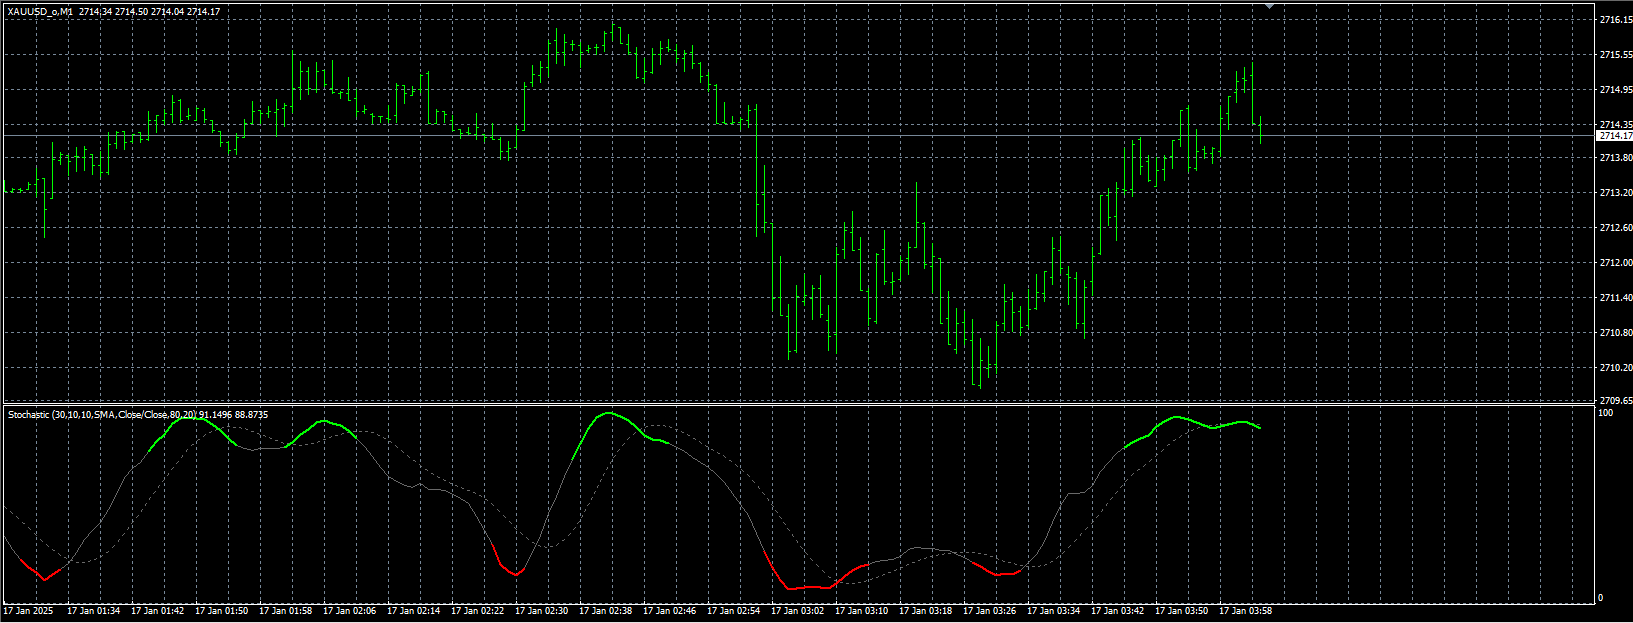Click the 17 Jan 02:22 time label
Viewport: 1633px width, 623px height.
coord(477,610)
